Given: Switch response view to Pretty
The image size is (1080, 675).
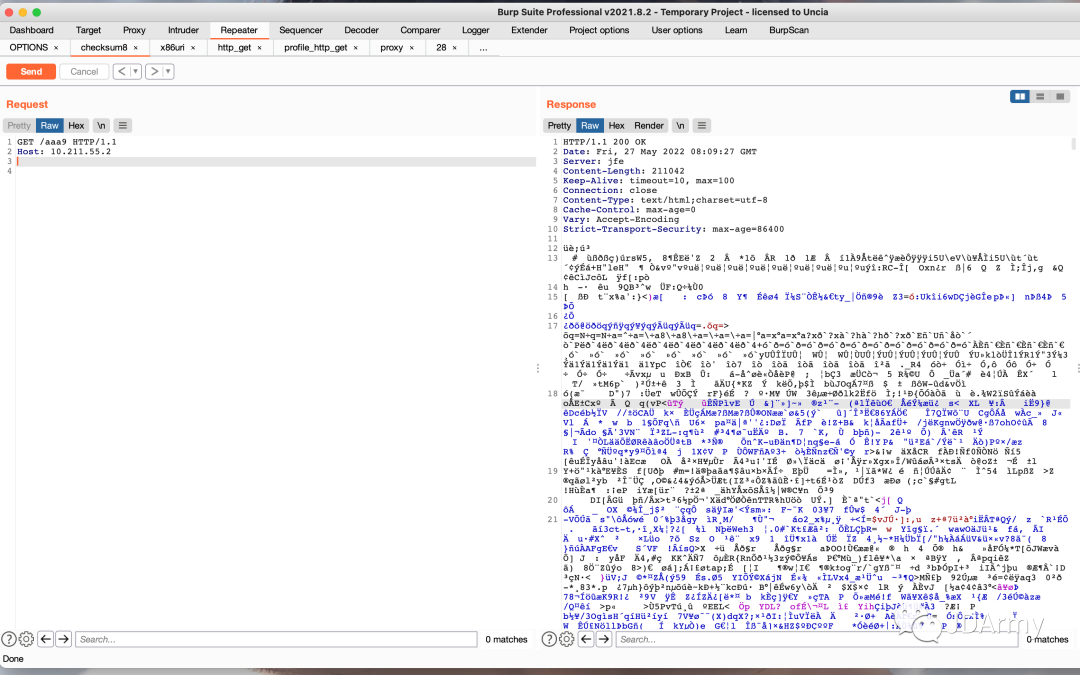Looking at the screenshot, I should click(x=559, y=125).
